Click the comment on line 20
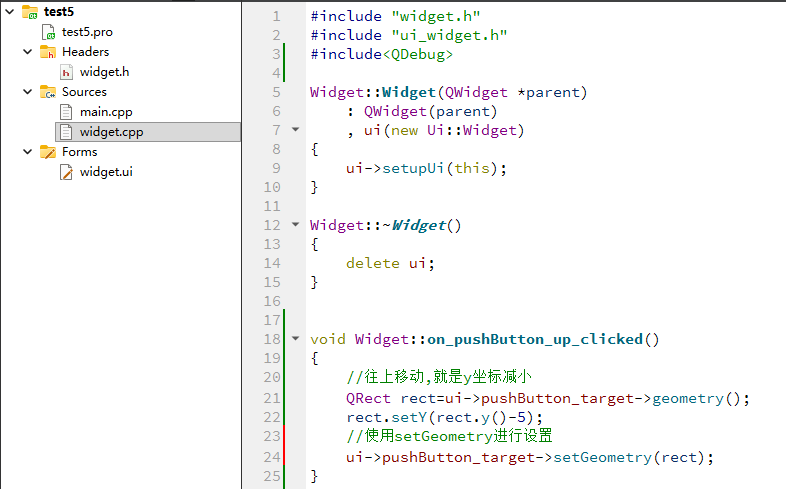 tap(439, 376)
